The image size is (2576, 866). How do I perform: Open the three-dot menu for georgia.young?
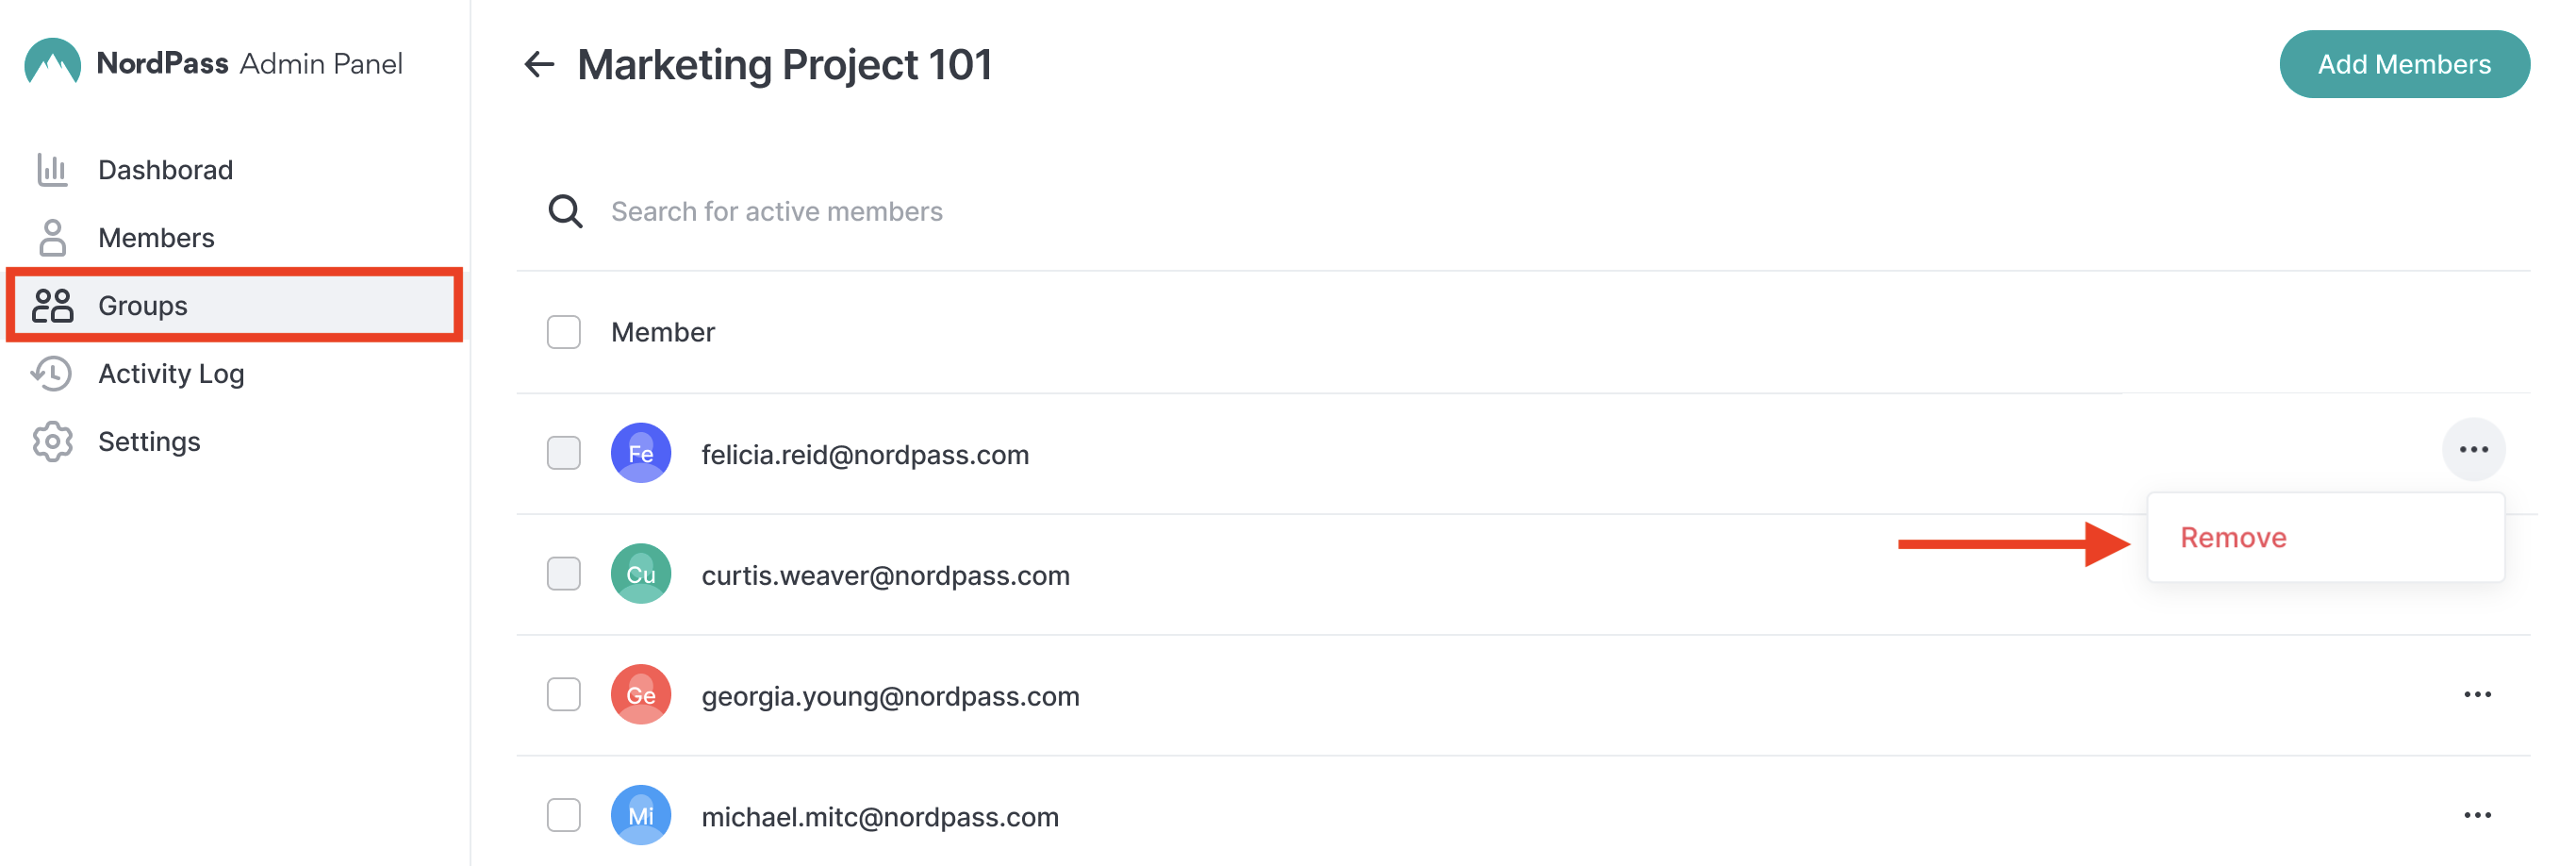(2477, 694)
